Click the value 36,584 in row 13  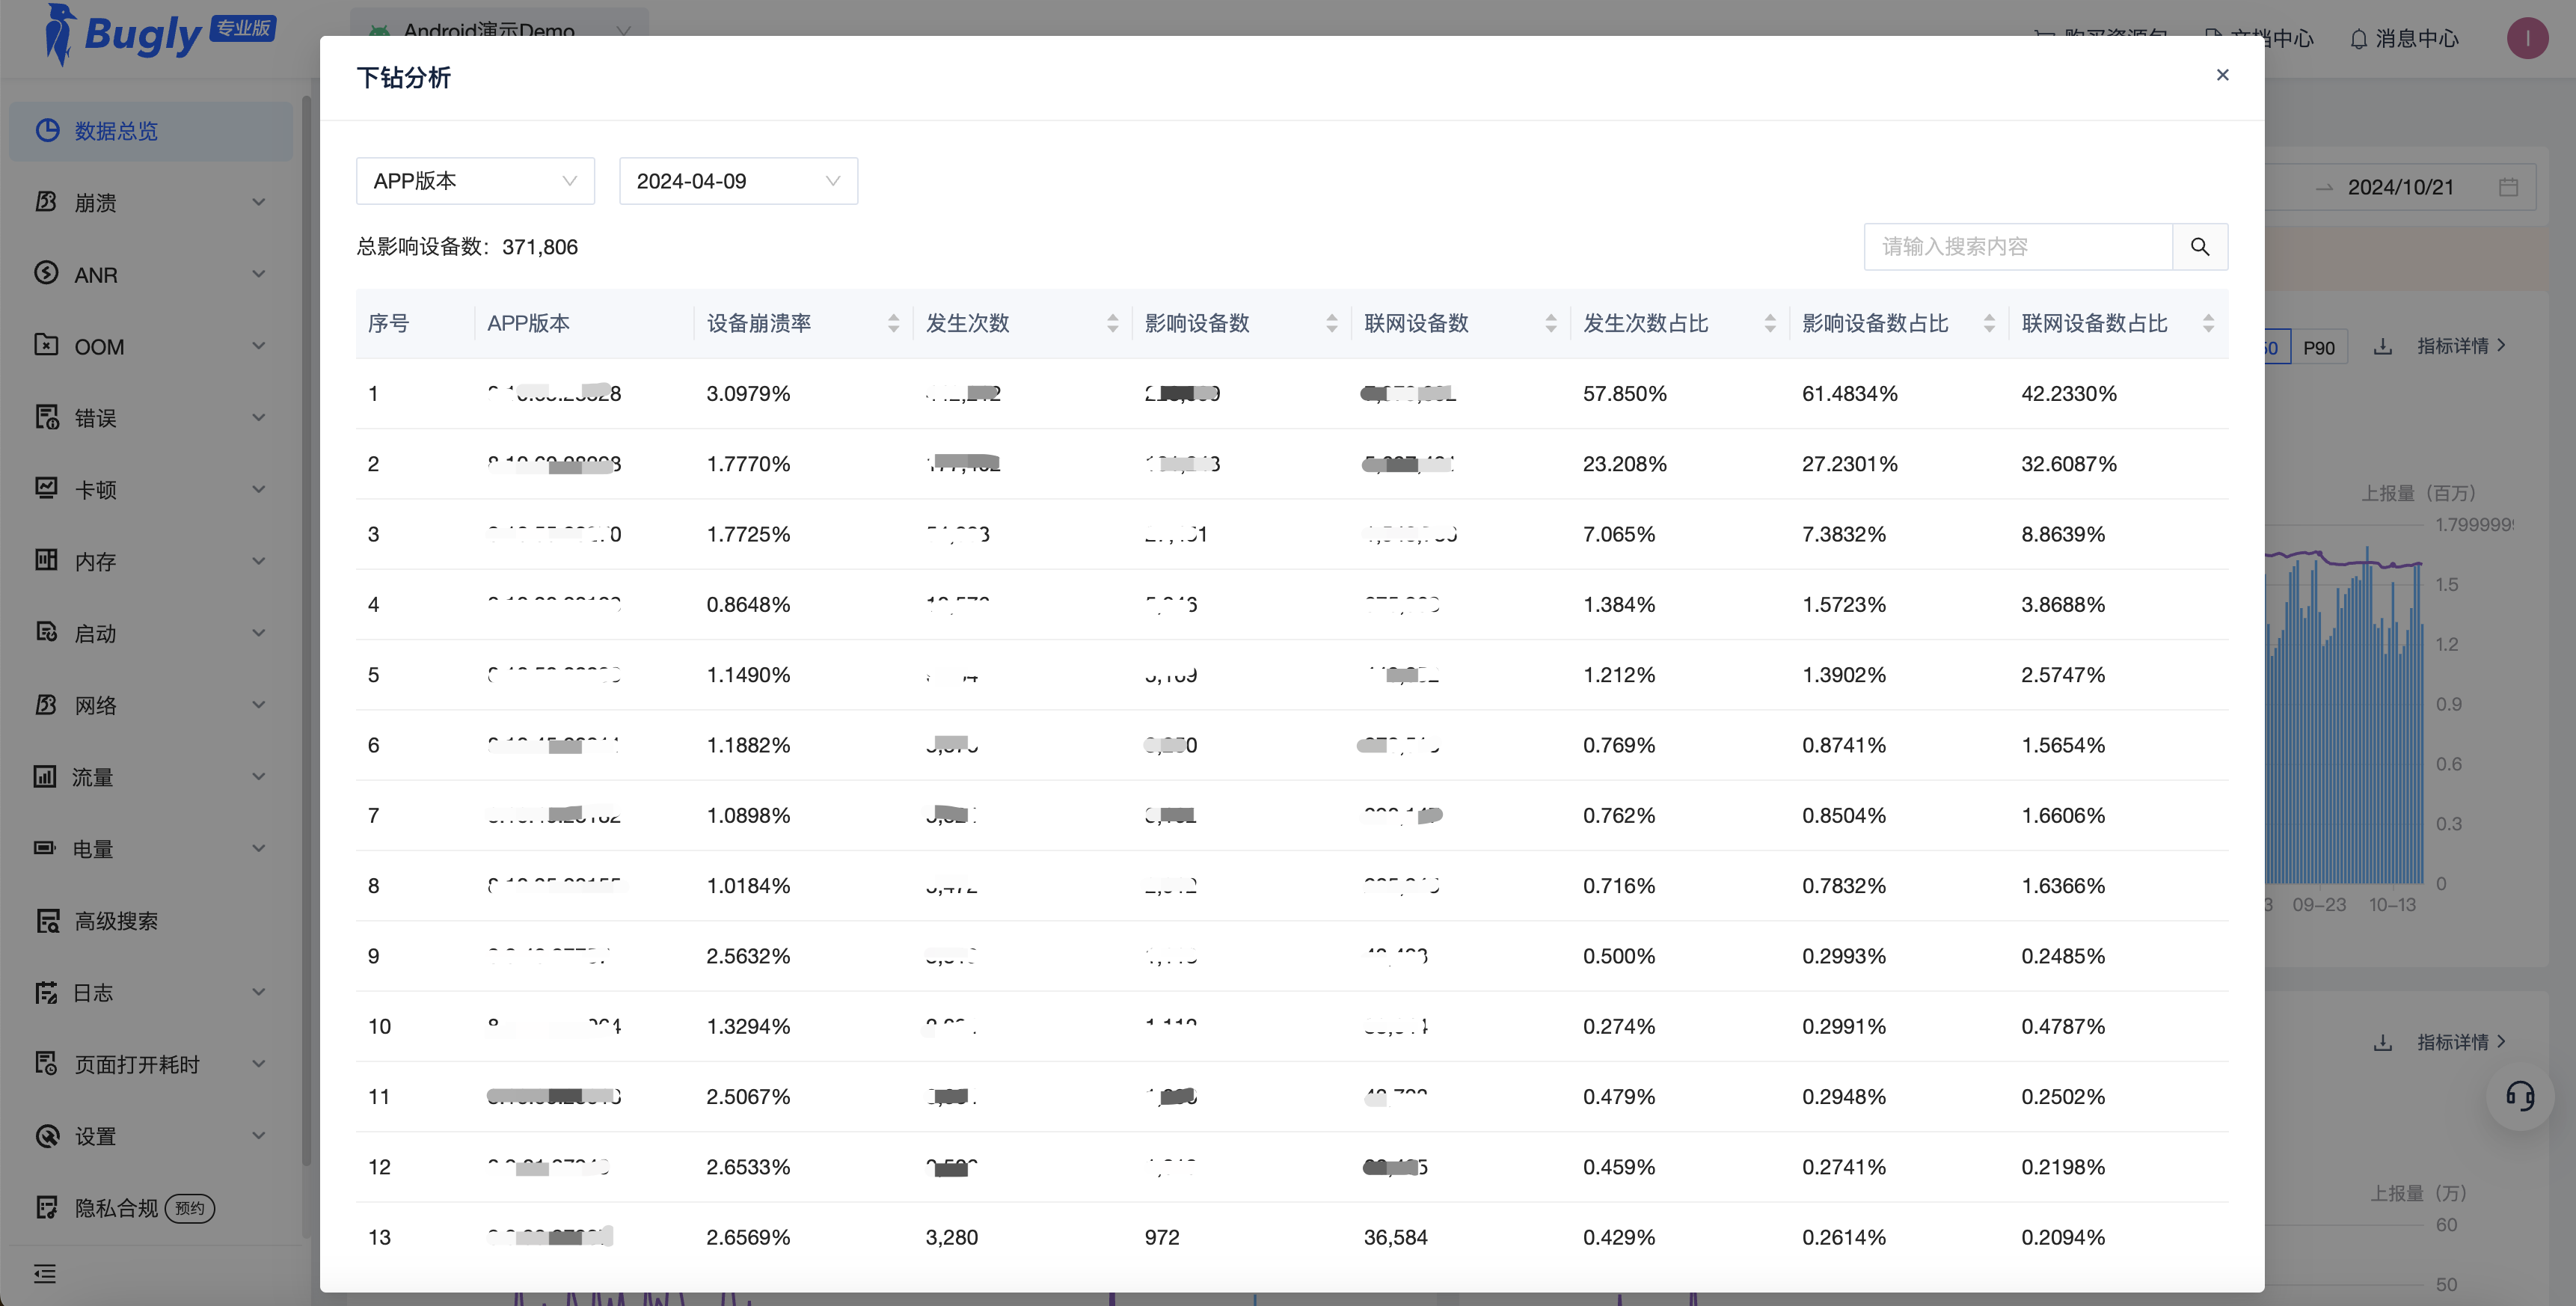1395,1237
